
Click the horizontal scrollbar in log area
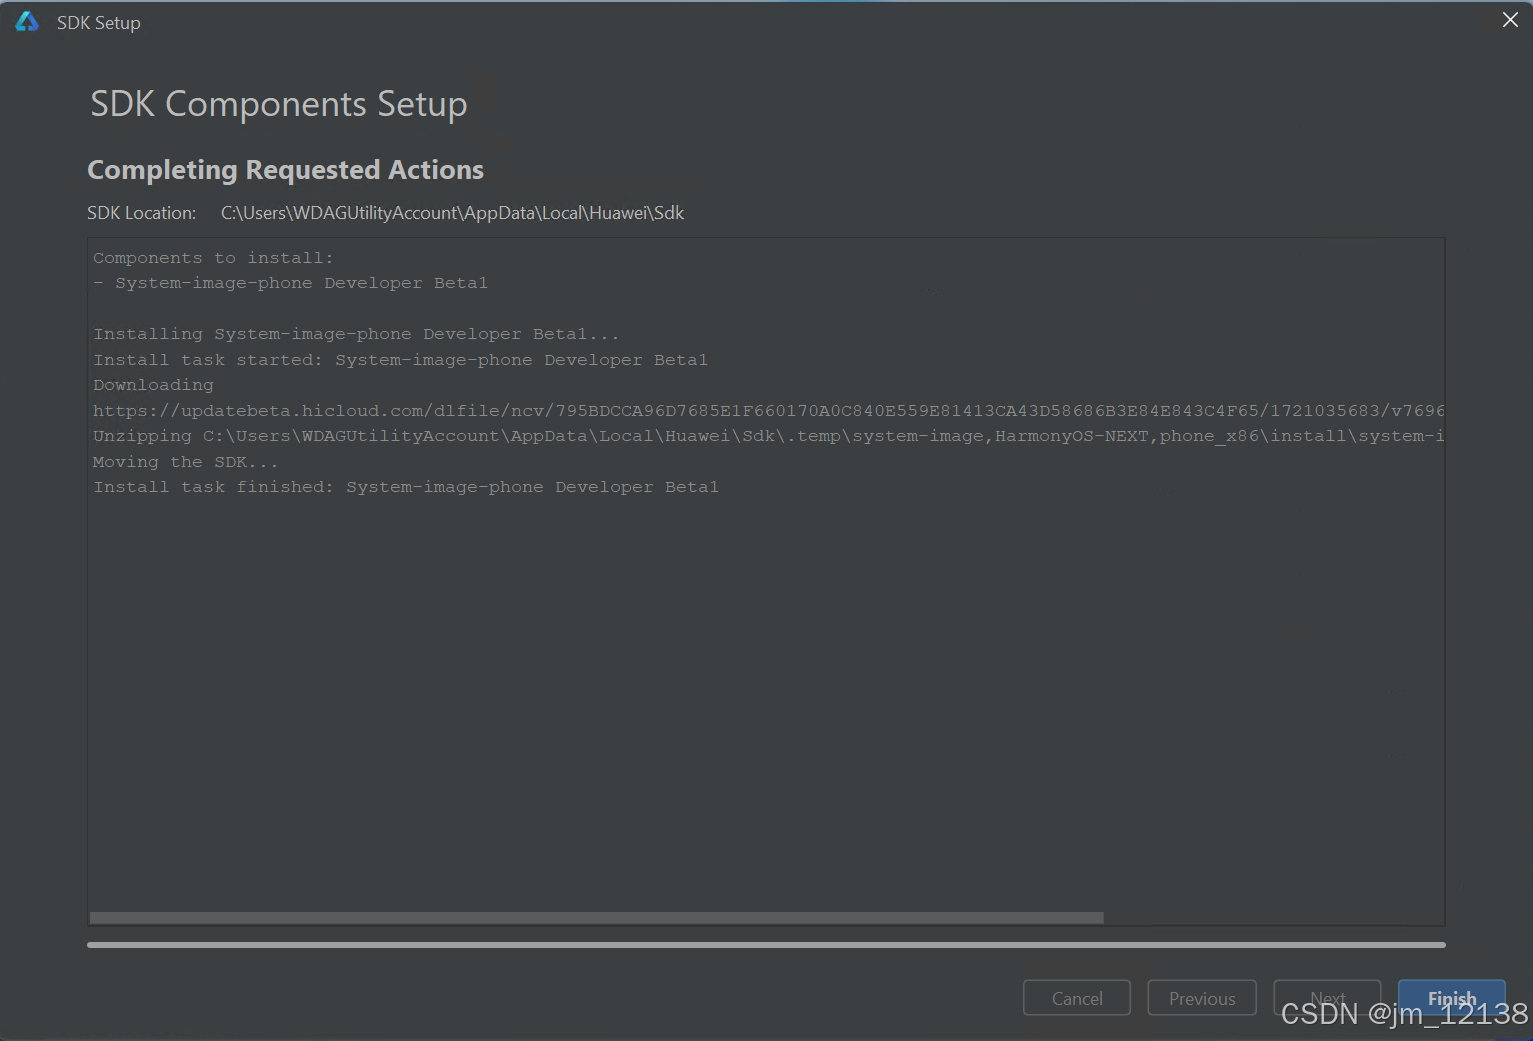pos(596,918)
